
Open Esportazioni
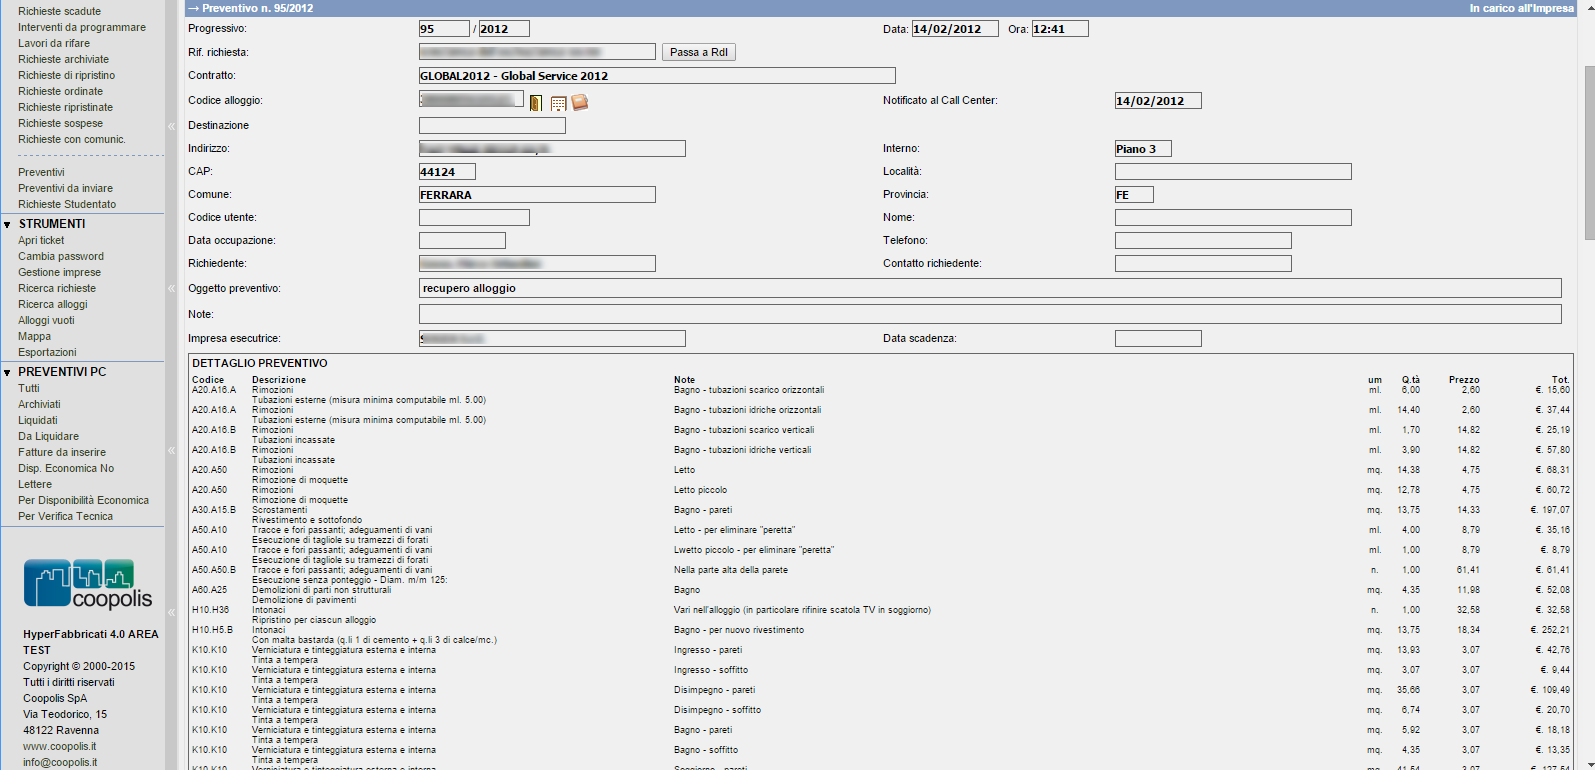pyautogui.click(x=47, y=352)
